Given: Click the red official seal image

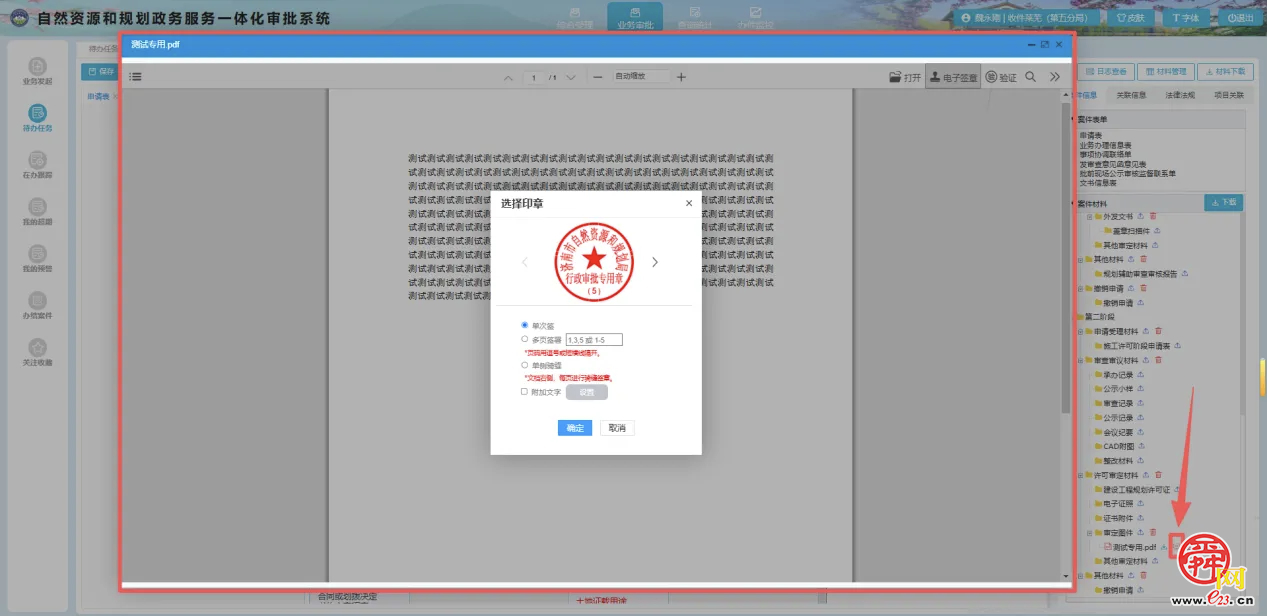Looking at the screenshot, I should click(x=595, y=261).
